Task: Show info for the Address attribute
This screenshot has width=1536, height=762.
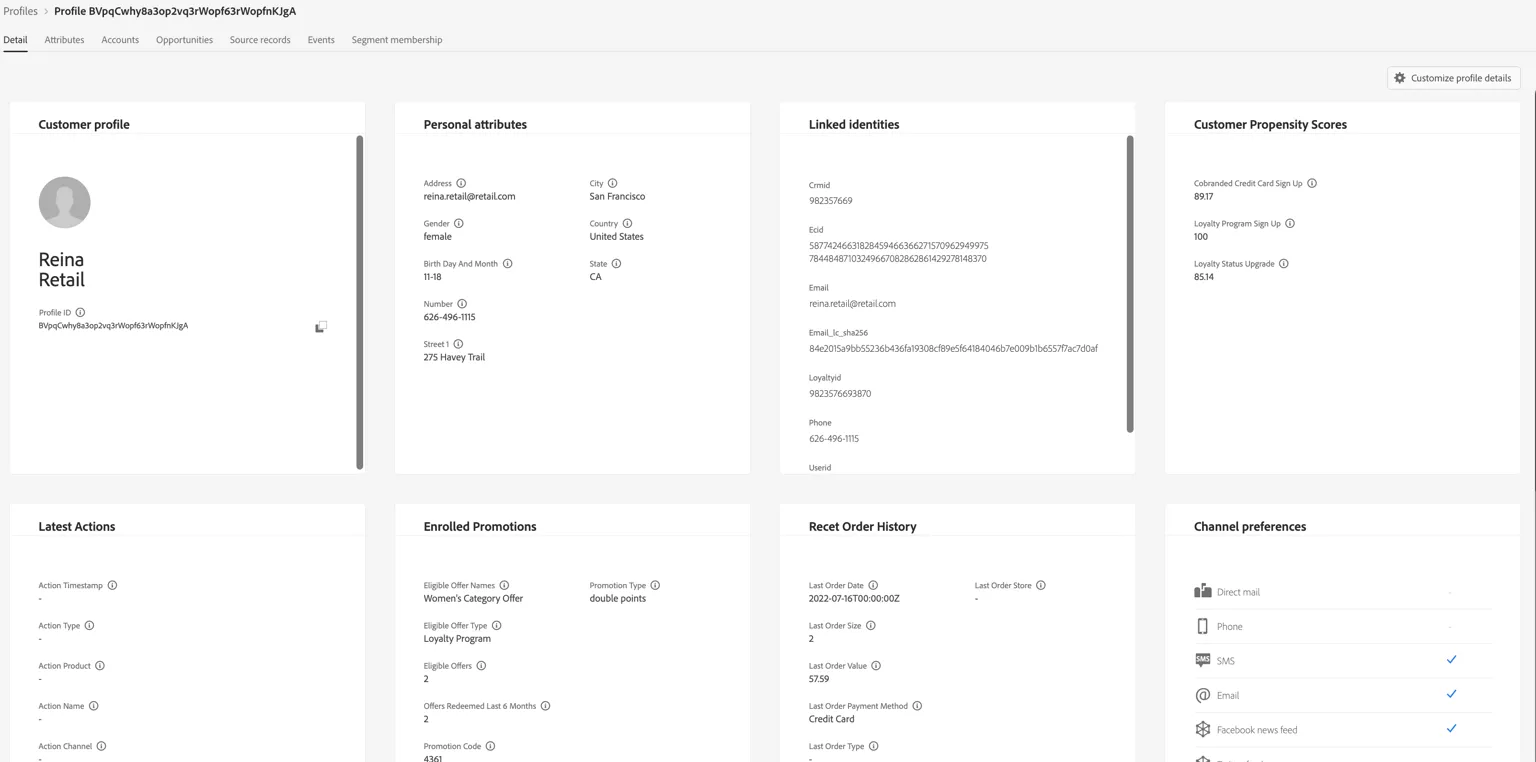Action: click(461, 183)
